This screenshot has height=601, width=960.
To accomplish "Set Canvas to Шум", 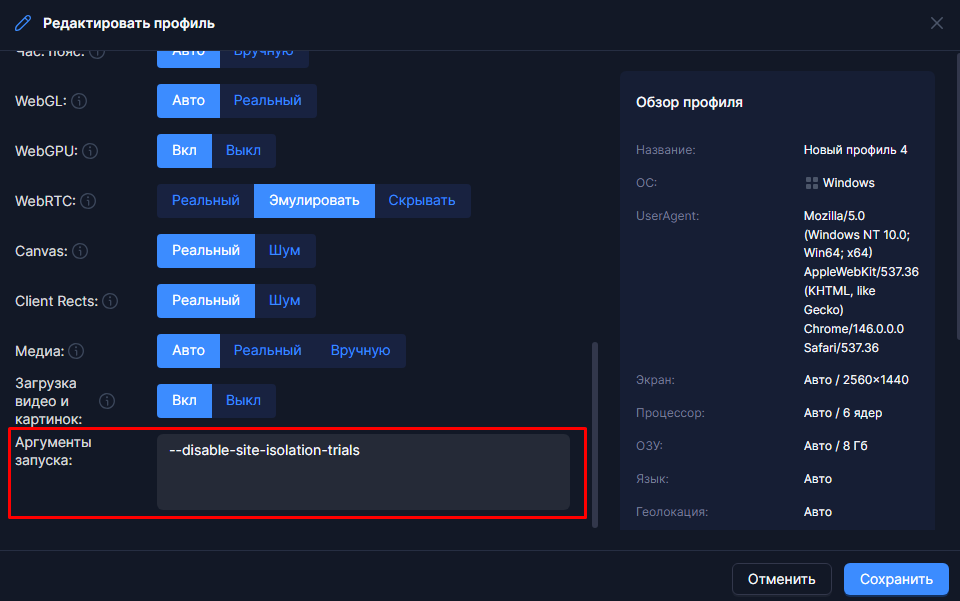I will pyautogui.click(x=285, y=251).
